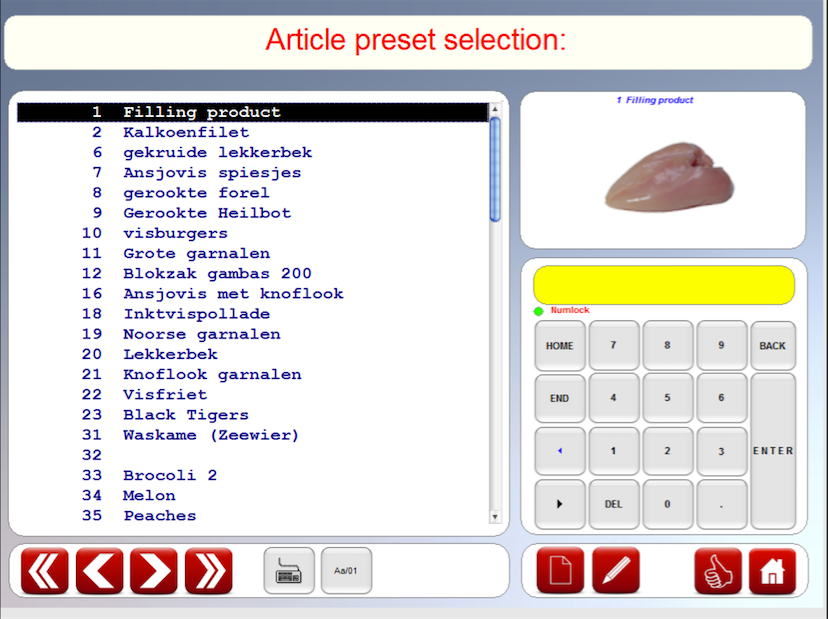Select article 6 gekruide lekkerbek

[253, 152]
